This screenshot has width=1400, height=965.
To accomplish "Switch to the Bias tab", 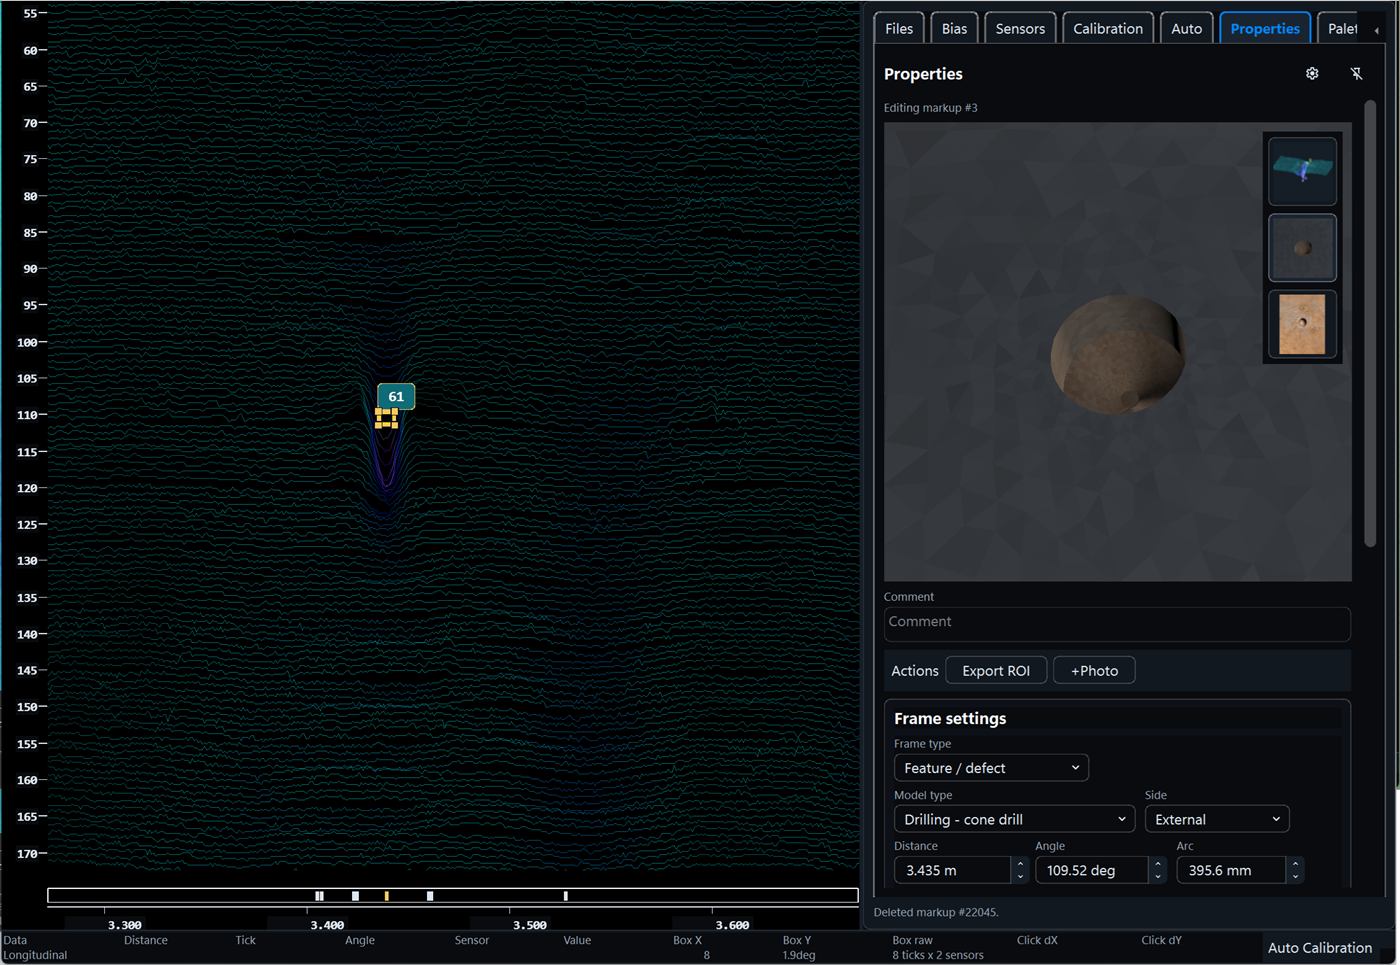I will click(x=954, y=28).
